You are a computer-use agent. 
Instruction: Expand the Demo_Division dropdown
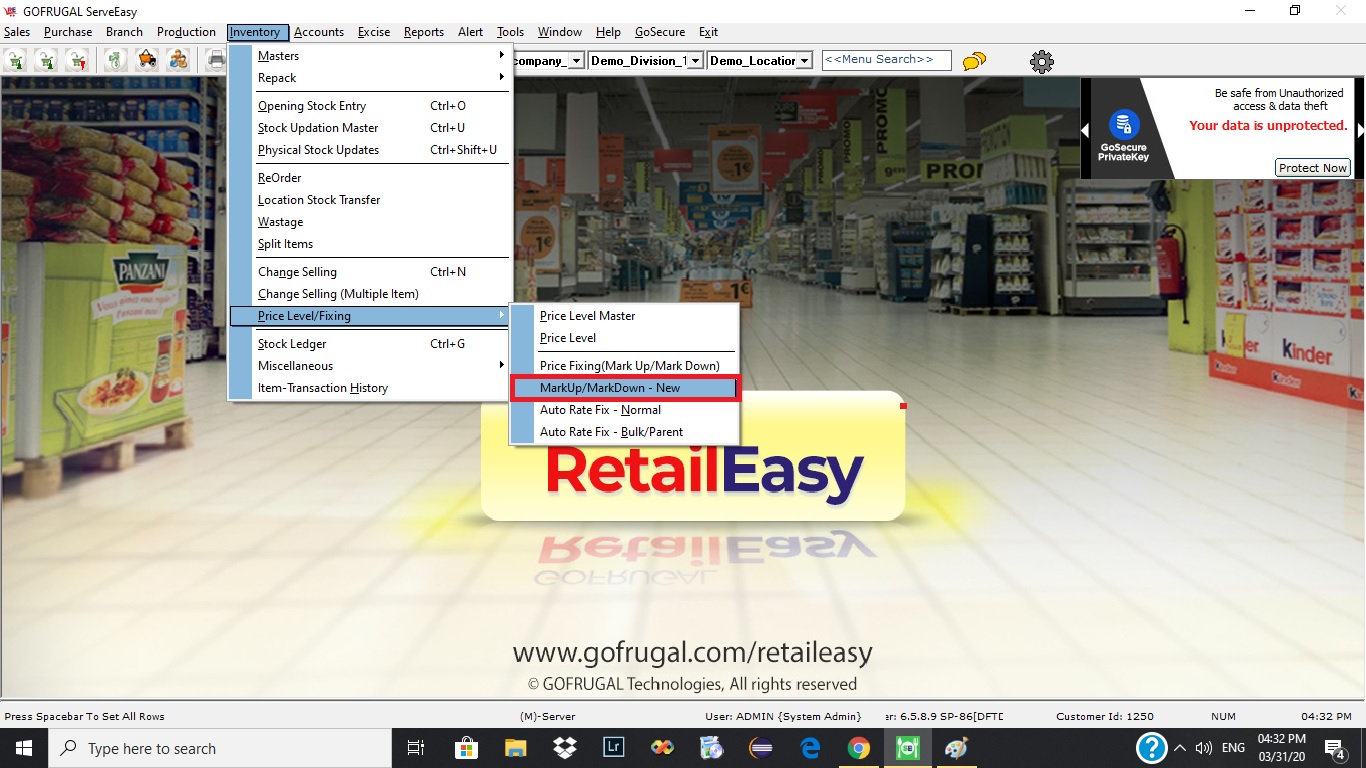[x=696, y=61]
